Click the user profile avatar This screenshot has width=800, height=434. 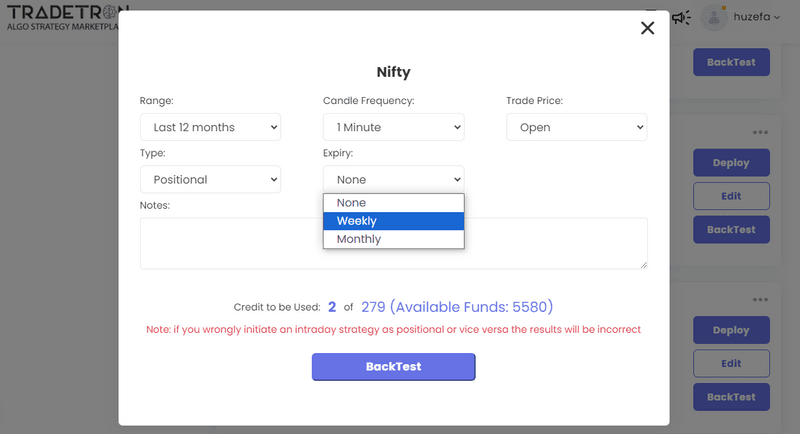714,17
